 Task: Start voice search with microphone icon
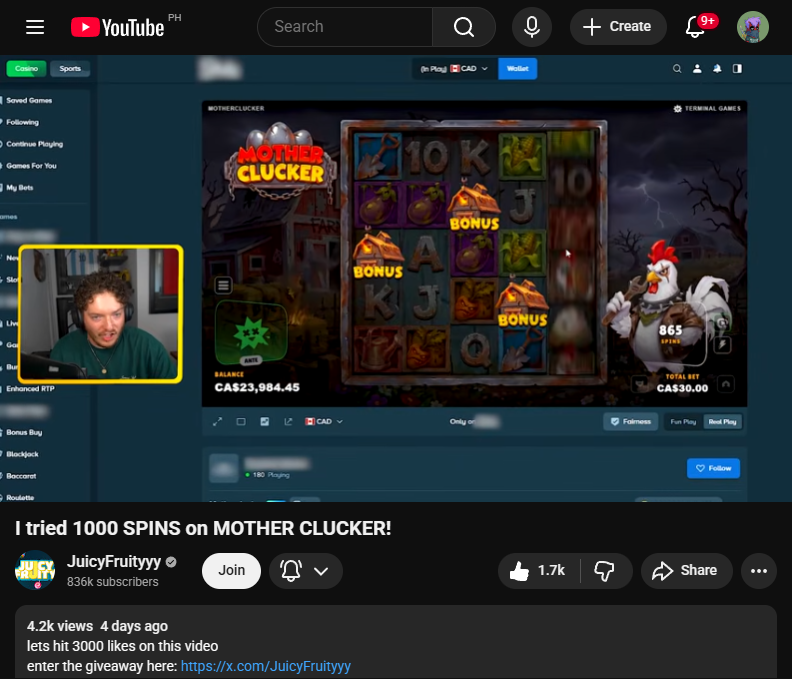[531, 27]
